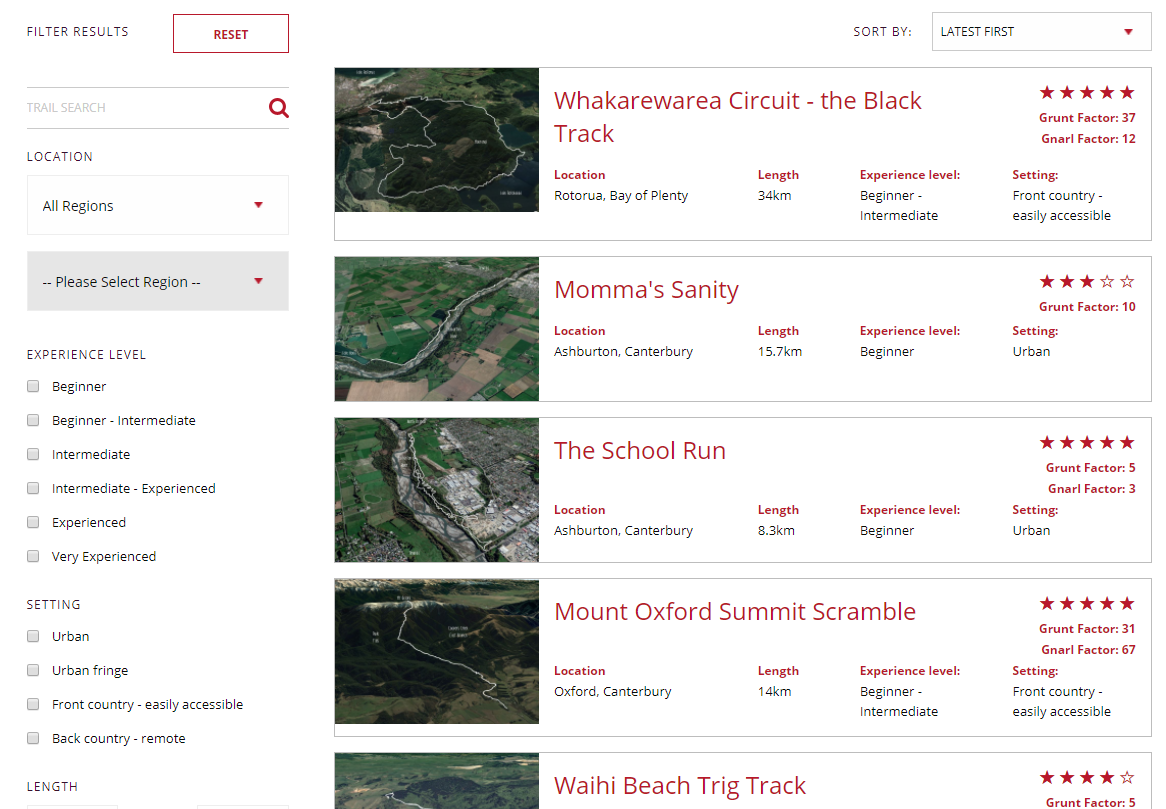
Task: Open the Waihi Beach Trig Track page
Action: pos(680,785)
